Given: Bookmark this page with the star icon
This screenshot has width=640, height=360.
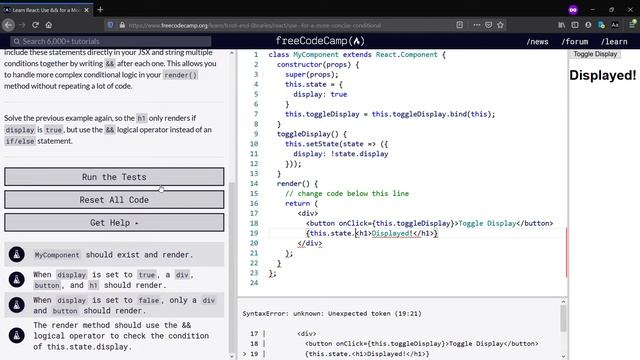Looking at the screenshot, I should (500, 25).
